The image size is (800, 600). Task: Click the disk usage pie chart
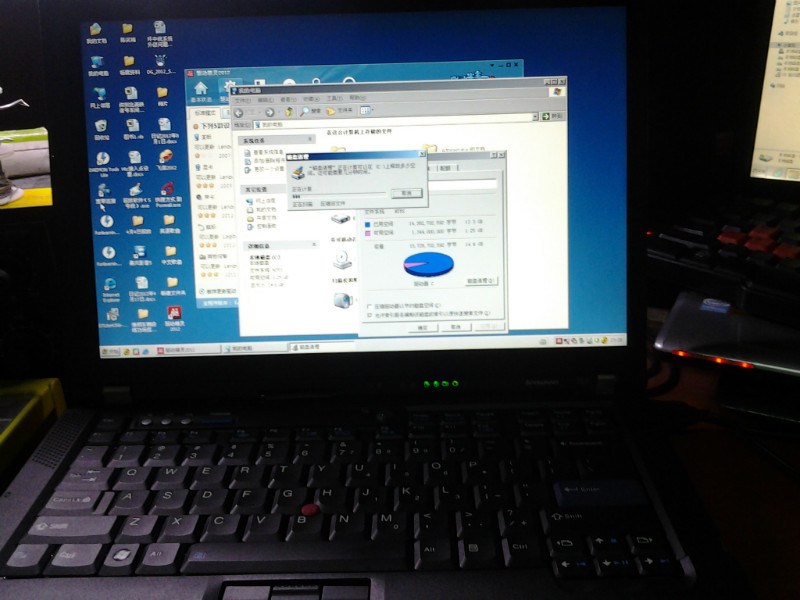pos(427,264)
